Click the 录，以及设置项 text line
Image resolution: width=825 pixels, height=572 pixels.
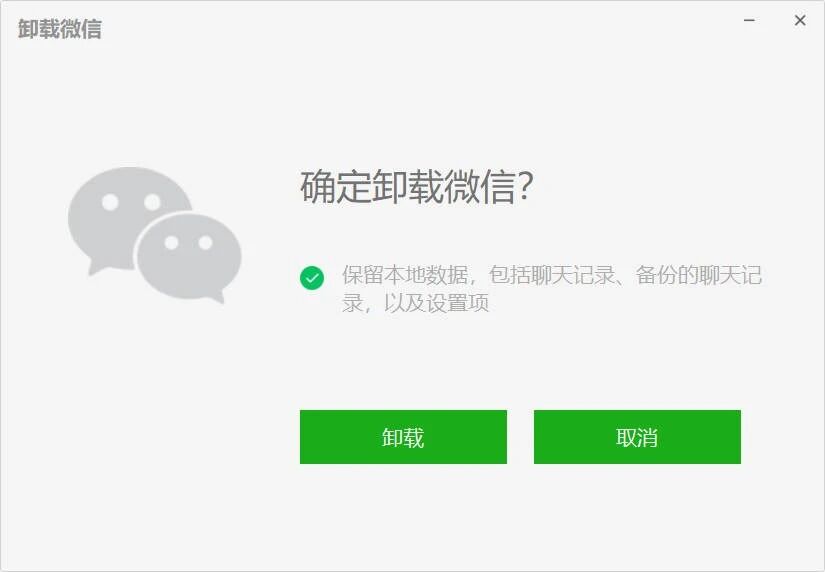pos(416,303)
